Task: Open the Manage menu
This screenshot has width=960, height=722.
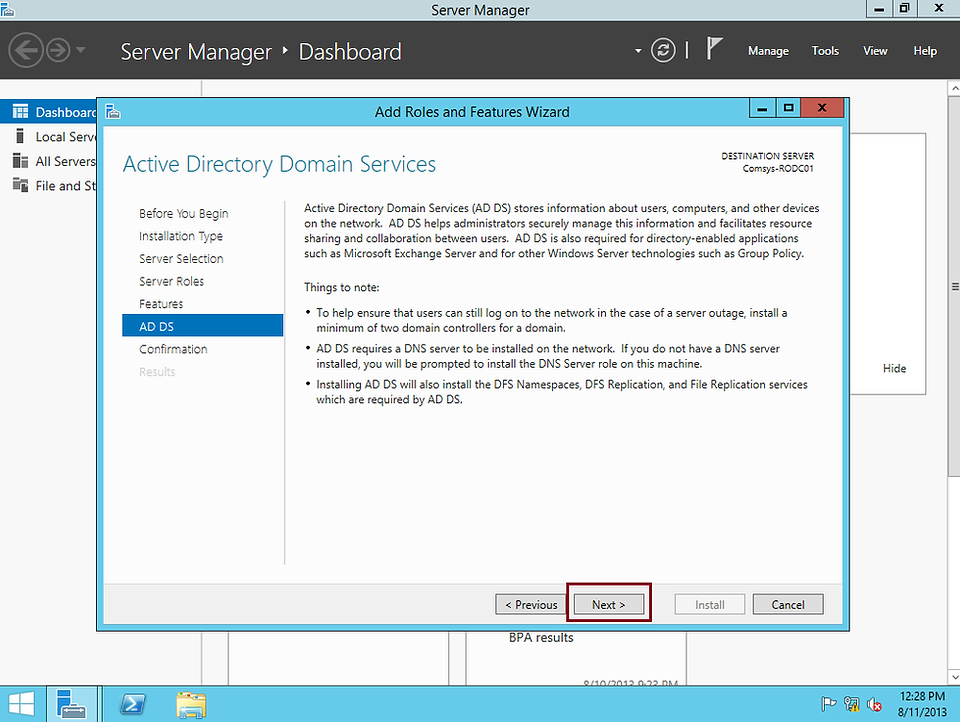Action: point(768,51)
